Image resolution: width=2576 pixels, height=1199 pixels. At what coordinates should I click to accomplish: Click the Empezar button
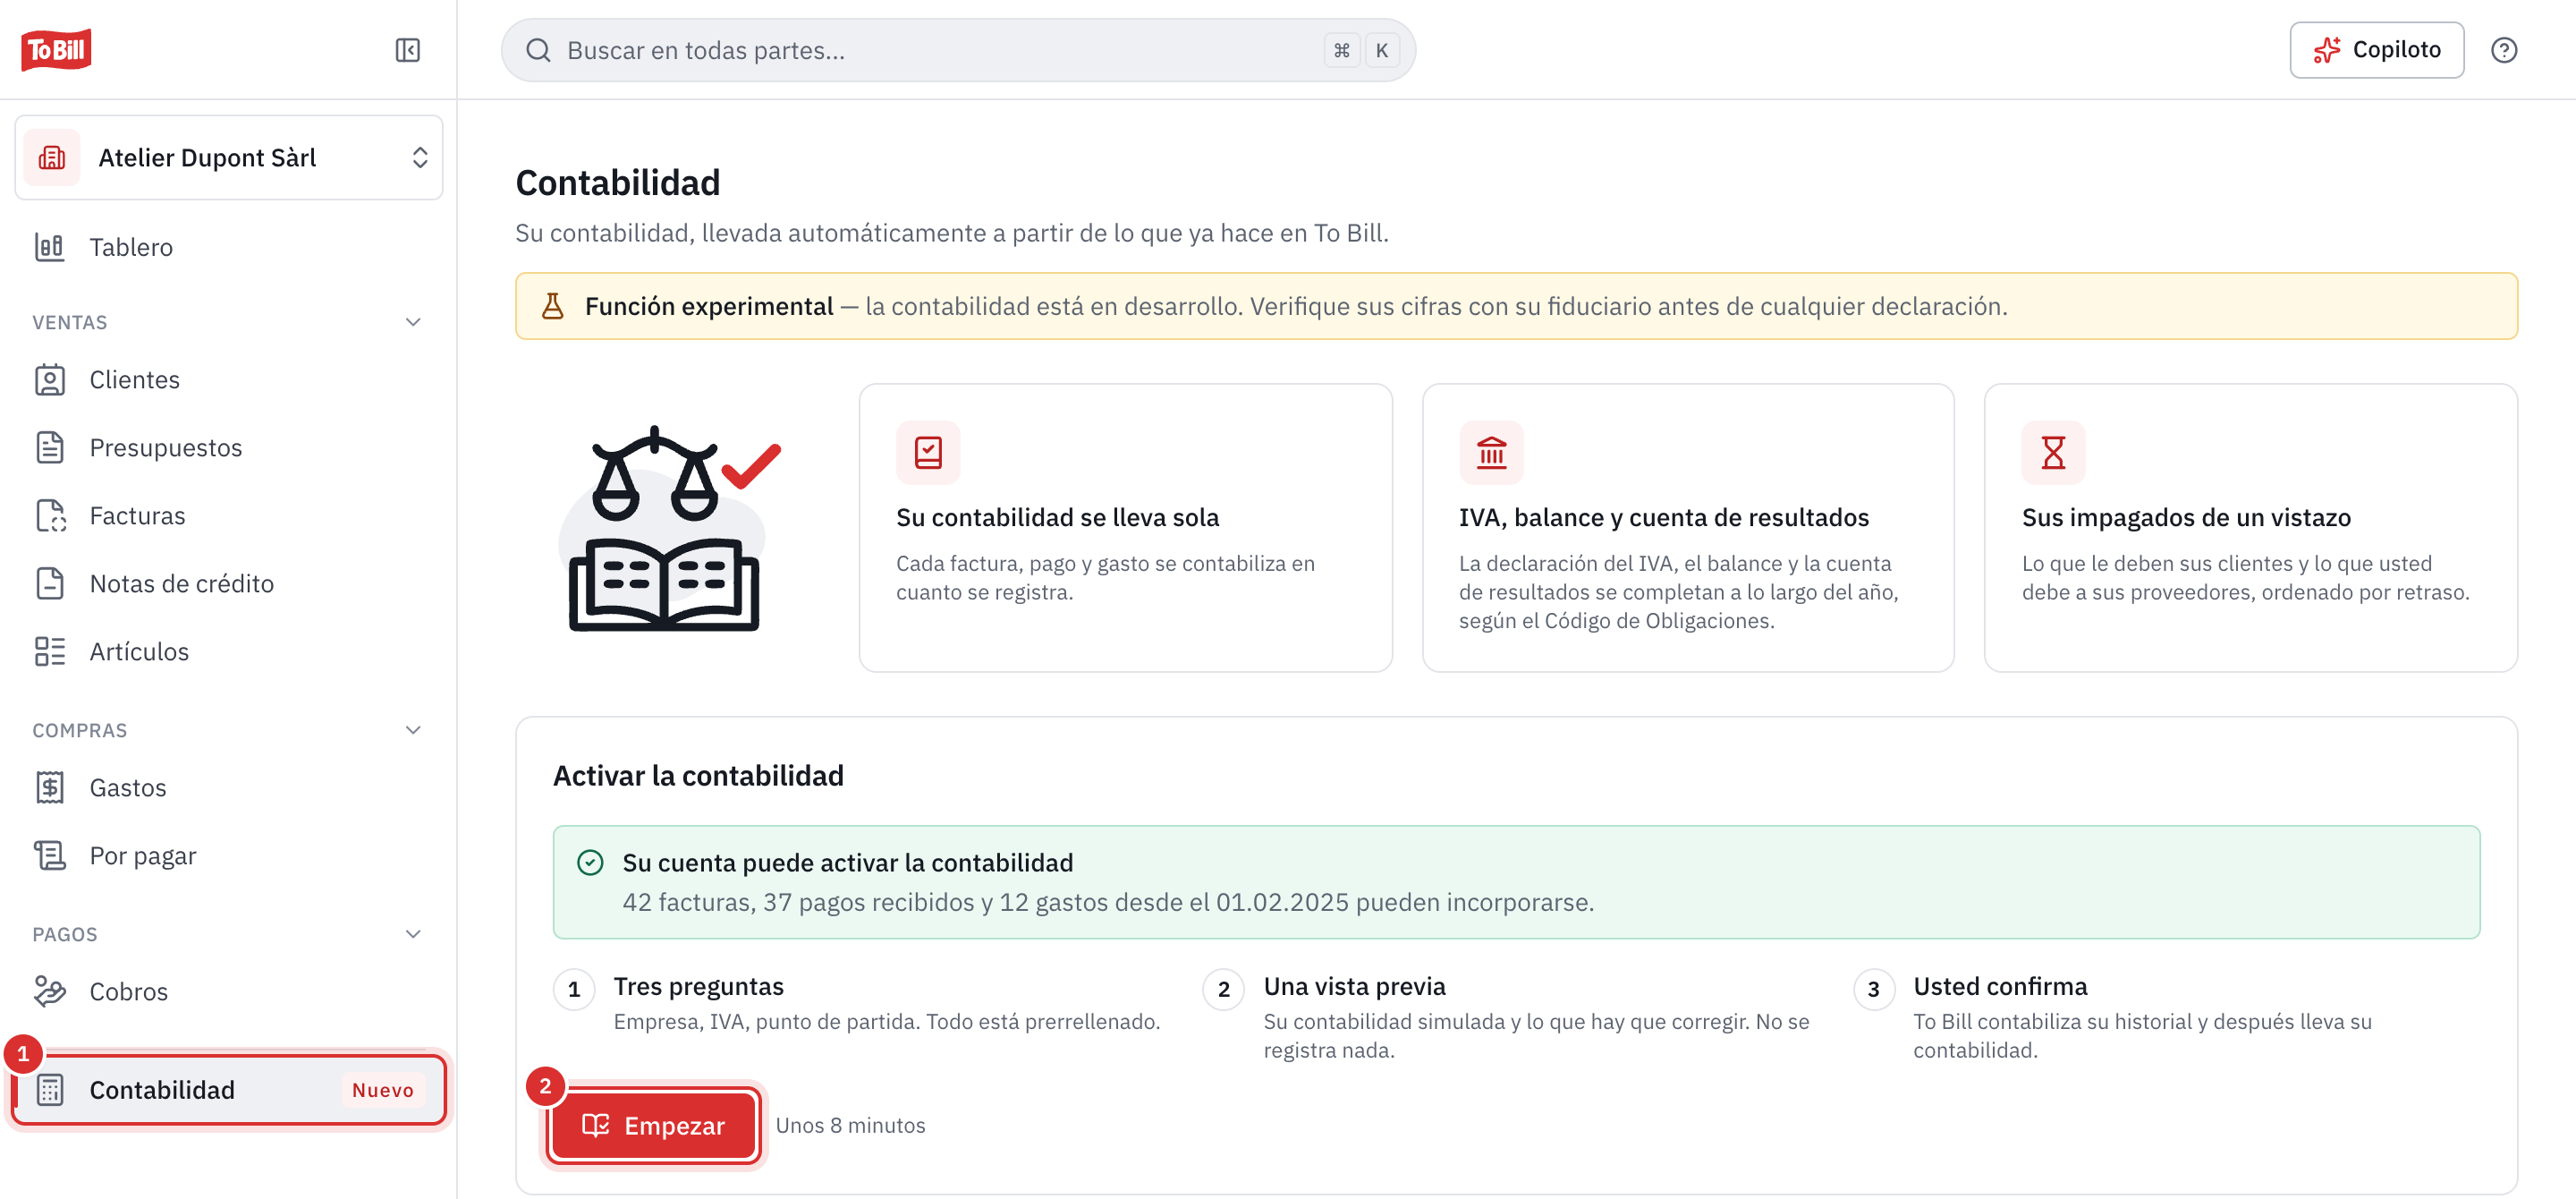click(654, 1126)
